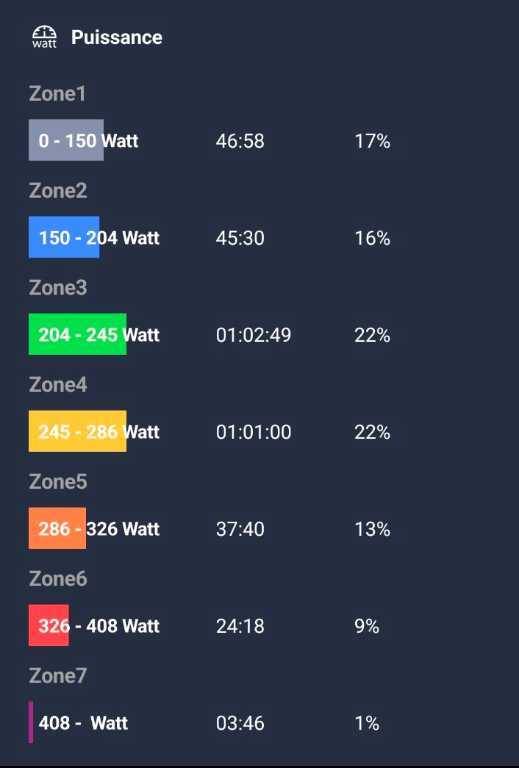The height and width of the screenshot is (768, 519).
Task: Click the orange Zone5 power bar
Action: pos(57,528)
